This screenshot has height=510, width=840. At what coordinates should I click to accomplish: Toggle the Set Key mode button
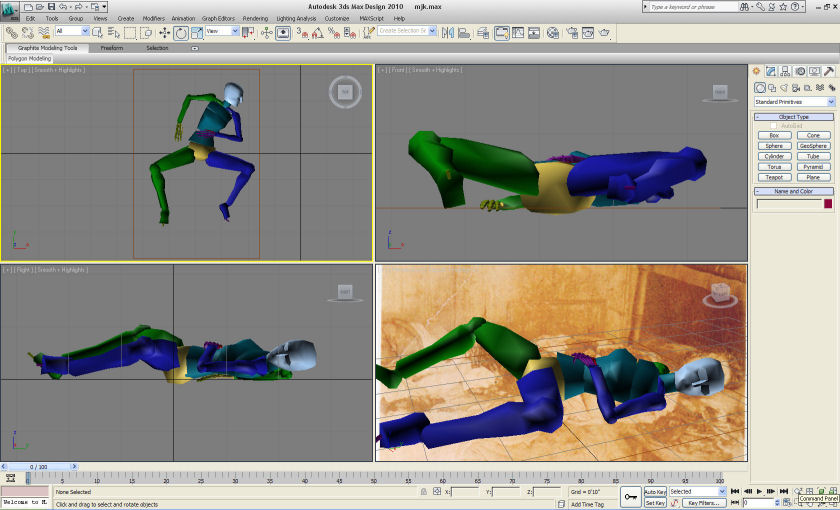click(x=655, y=503)
